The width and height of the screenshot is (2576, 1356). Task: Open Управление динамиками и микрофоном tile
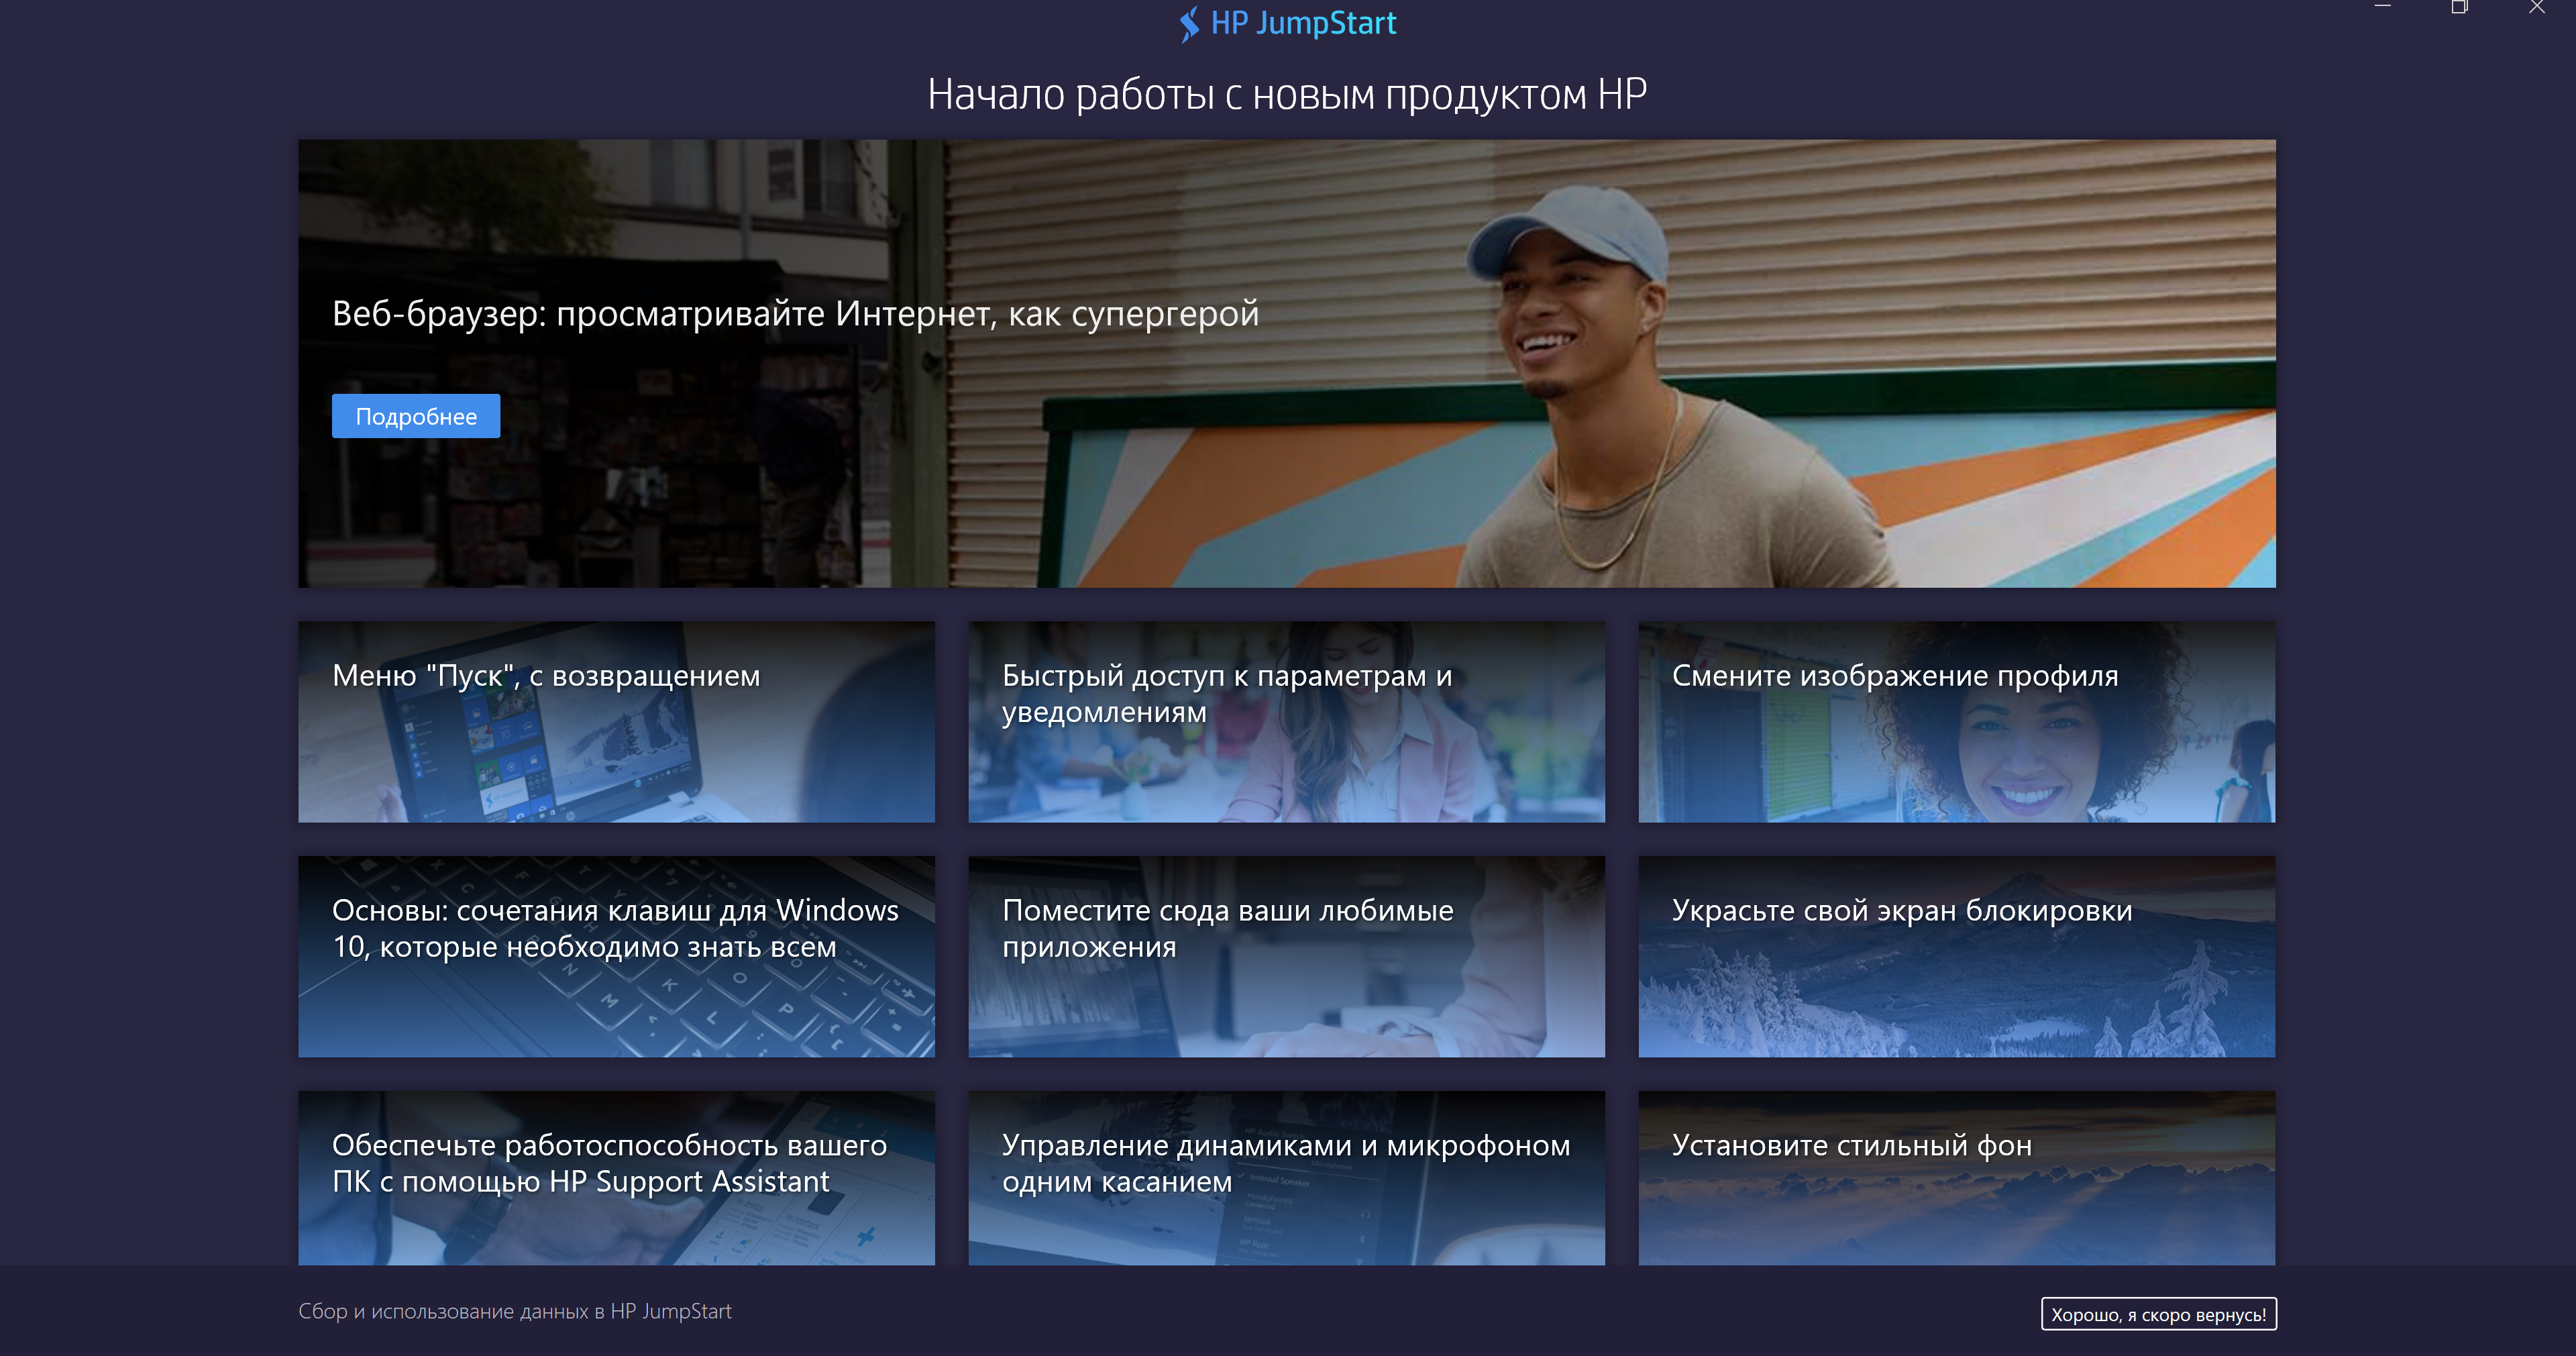pos(1286,1178)
